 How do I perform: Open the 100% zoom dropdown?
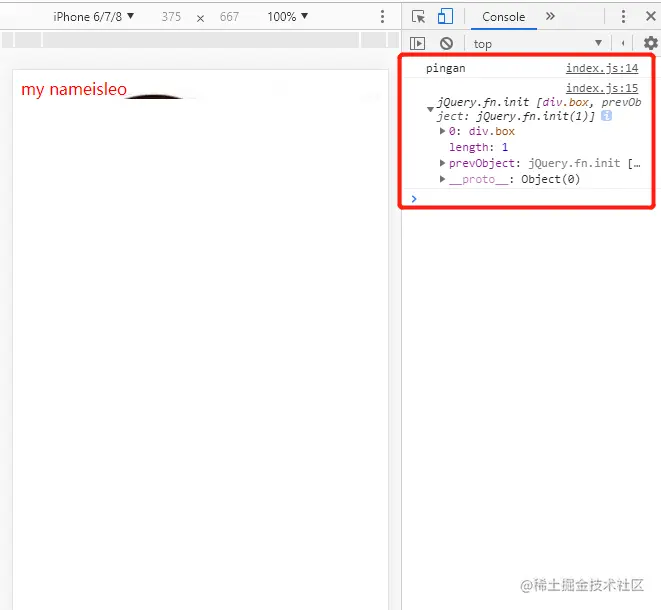[288, 16]
